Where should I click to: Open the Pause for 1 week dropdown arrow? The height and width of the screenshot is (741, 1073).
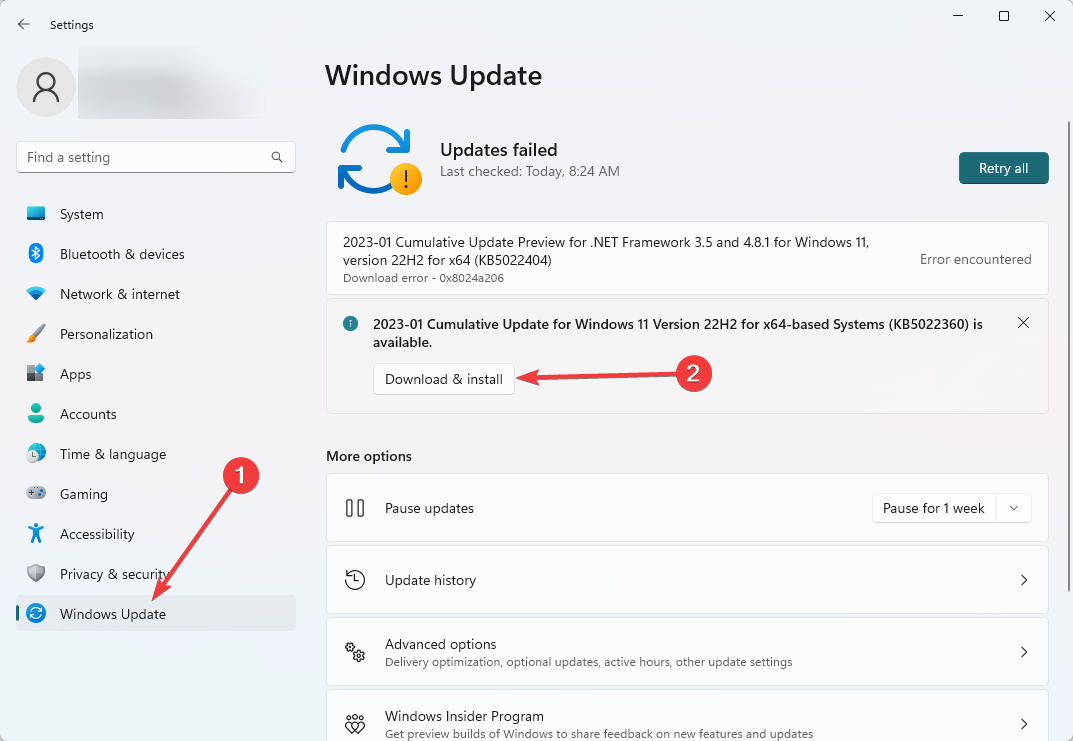tap(1014, 508)
